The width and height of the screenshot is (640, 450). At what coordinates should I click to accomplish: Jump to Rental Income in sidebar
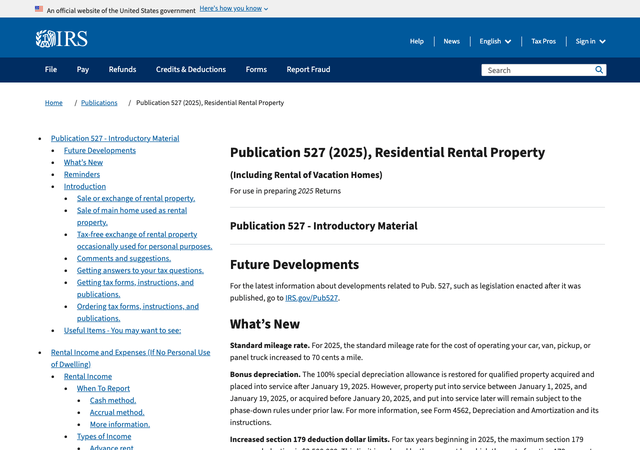tap(88, 376)
